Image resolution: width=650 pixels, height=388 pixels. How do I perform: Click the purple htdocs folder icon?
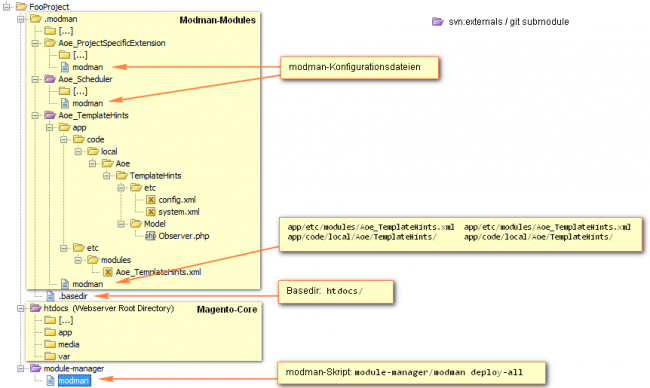point(36,308)
